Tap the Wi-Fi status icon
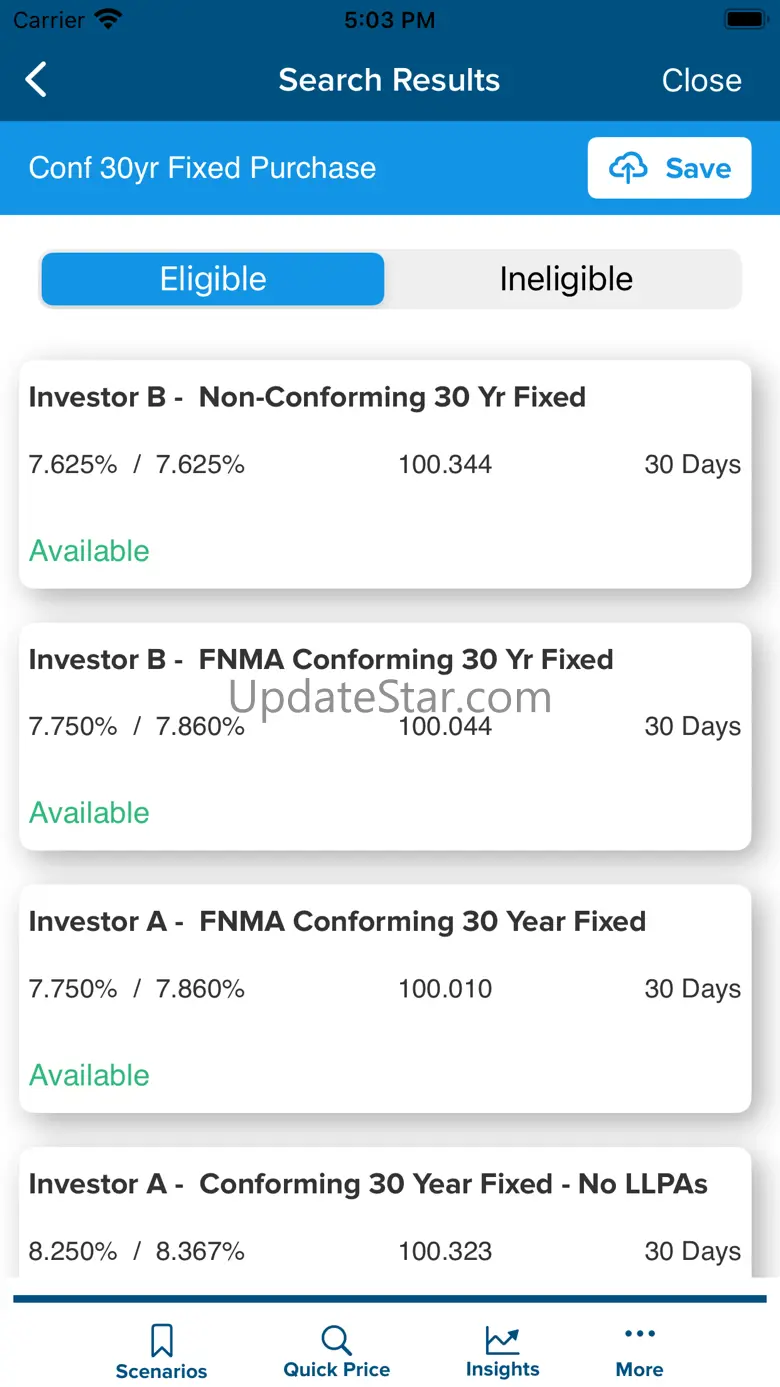Image resolution: width=780 pixels, height=1387 pixels. coord(107,20)
